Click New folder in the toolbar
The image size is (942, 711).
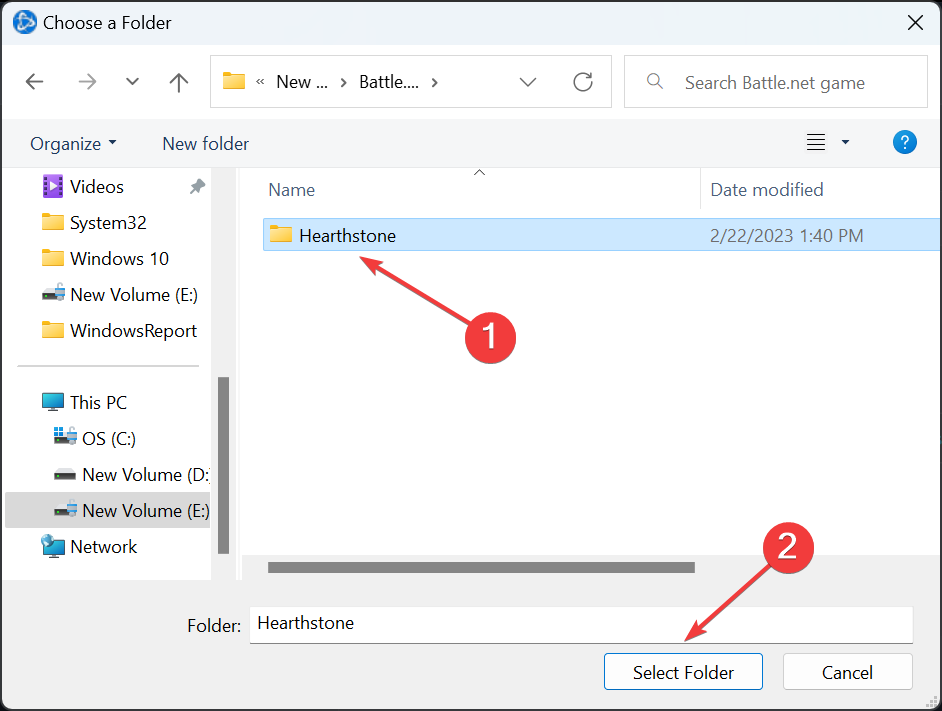205,143
